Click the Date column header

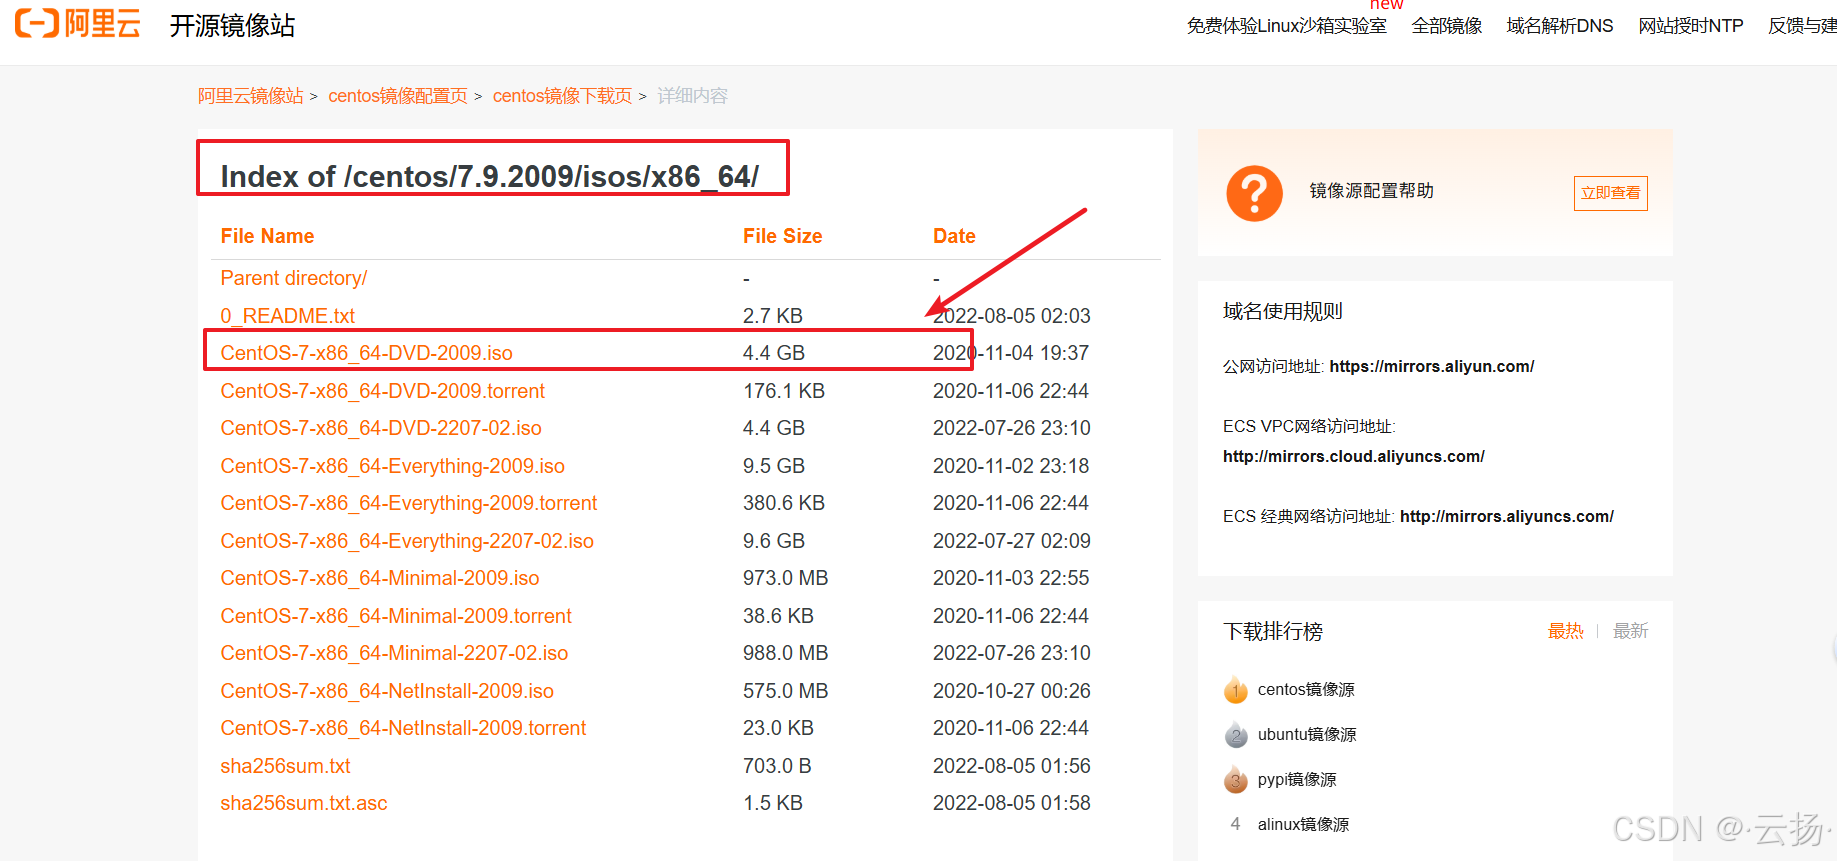[x=954, y=236]
